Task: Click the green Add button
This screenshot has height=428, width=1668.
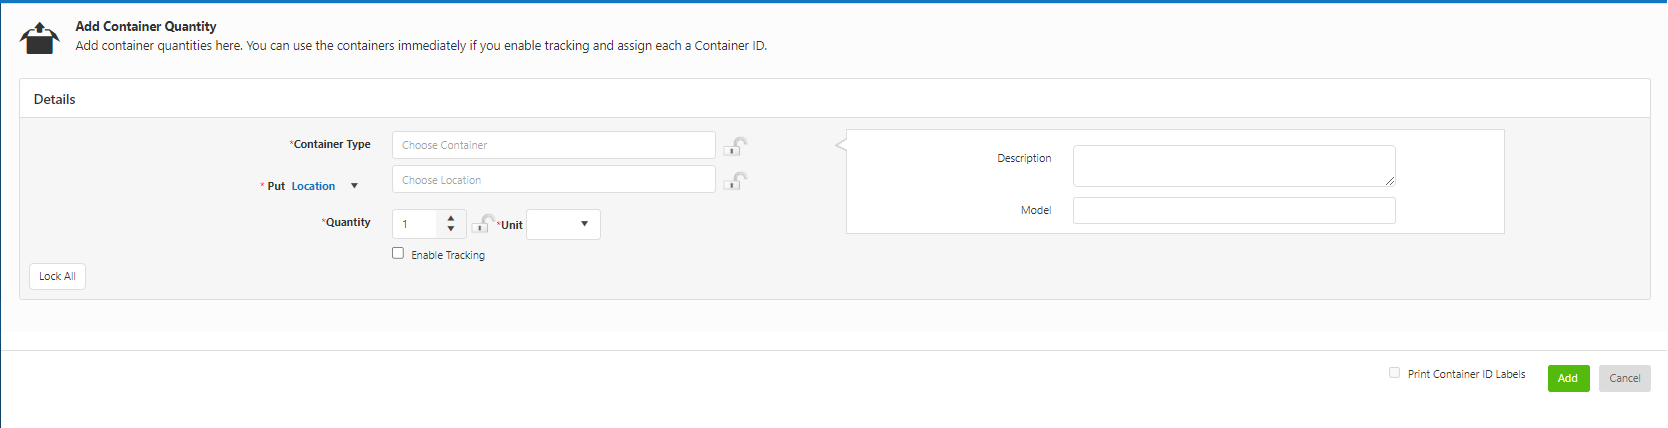Action: (1567, 378)
